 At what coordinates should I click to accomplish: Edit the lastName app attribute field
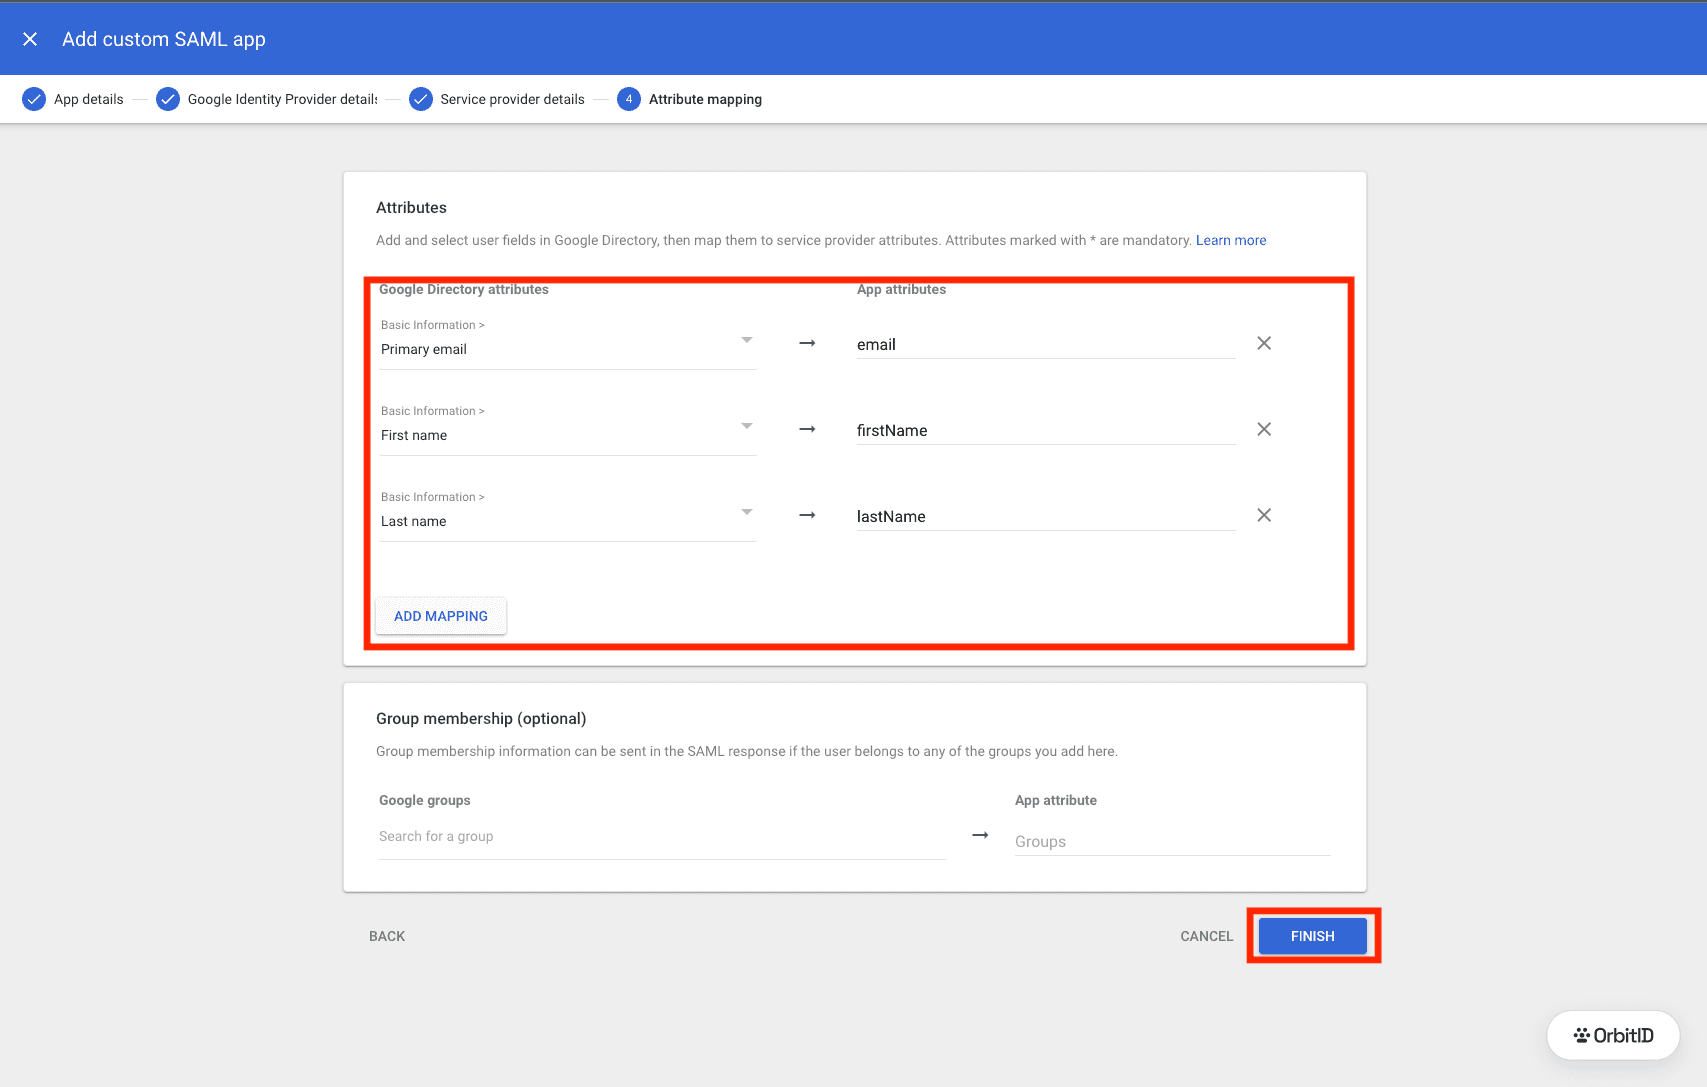pyautogui.click(x=1046, y=516)
